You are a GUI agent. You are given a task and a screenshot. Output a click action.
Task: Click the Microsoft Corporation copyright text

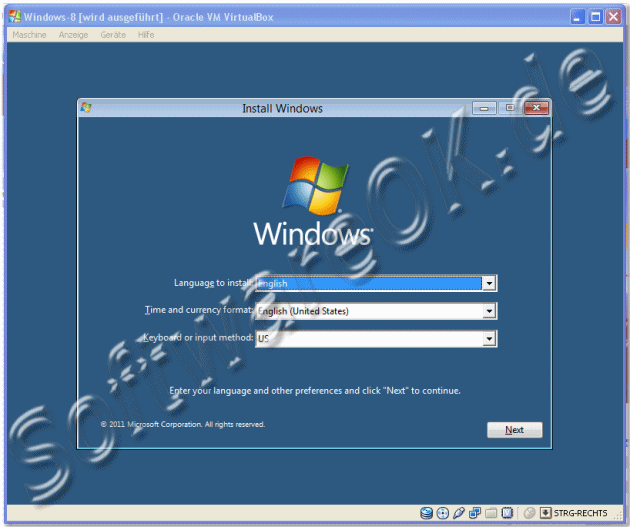point(183,424)
